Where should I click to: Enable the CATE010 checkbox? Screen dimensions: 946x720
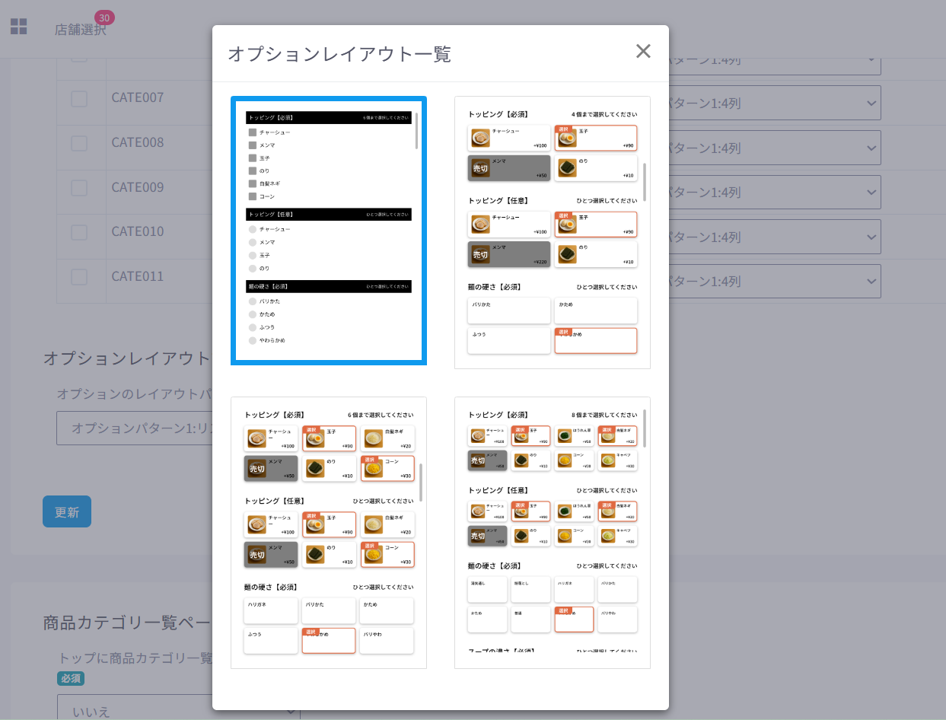coord(79,233)
